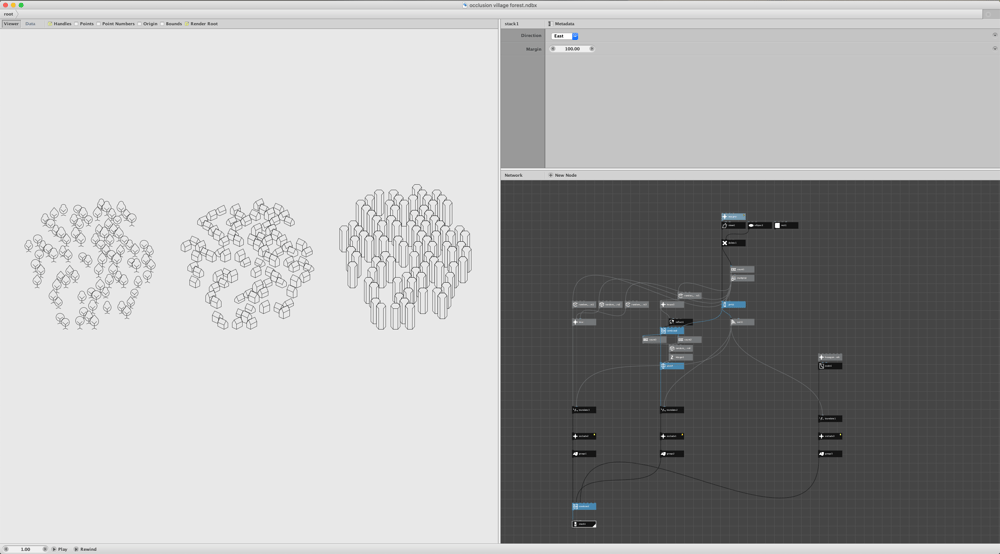Select the rendered stack1 node

(x=584, y=524)
